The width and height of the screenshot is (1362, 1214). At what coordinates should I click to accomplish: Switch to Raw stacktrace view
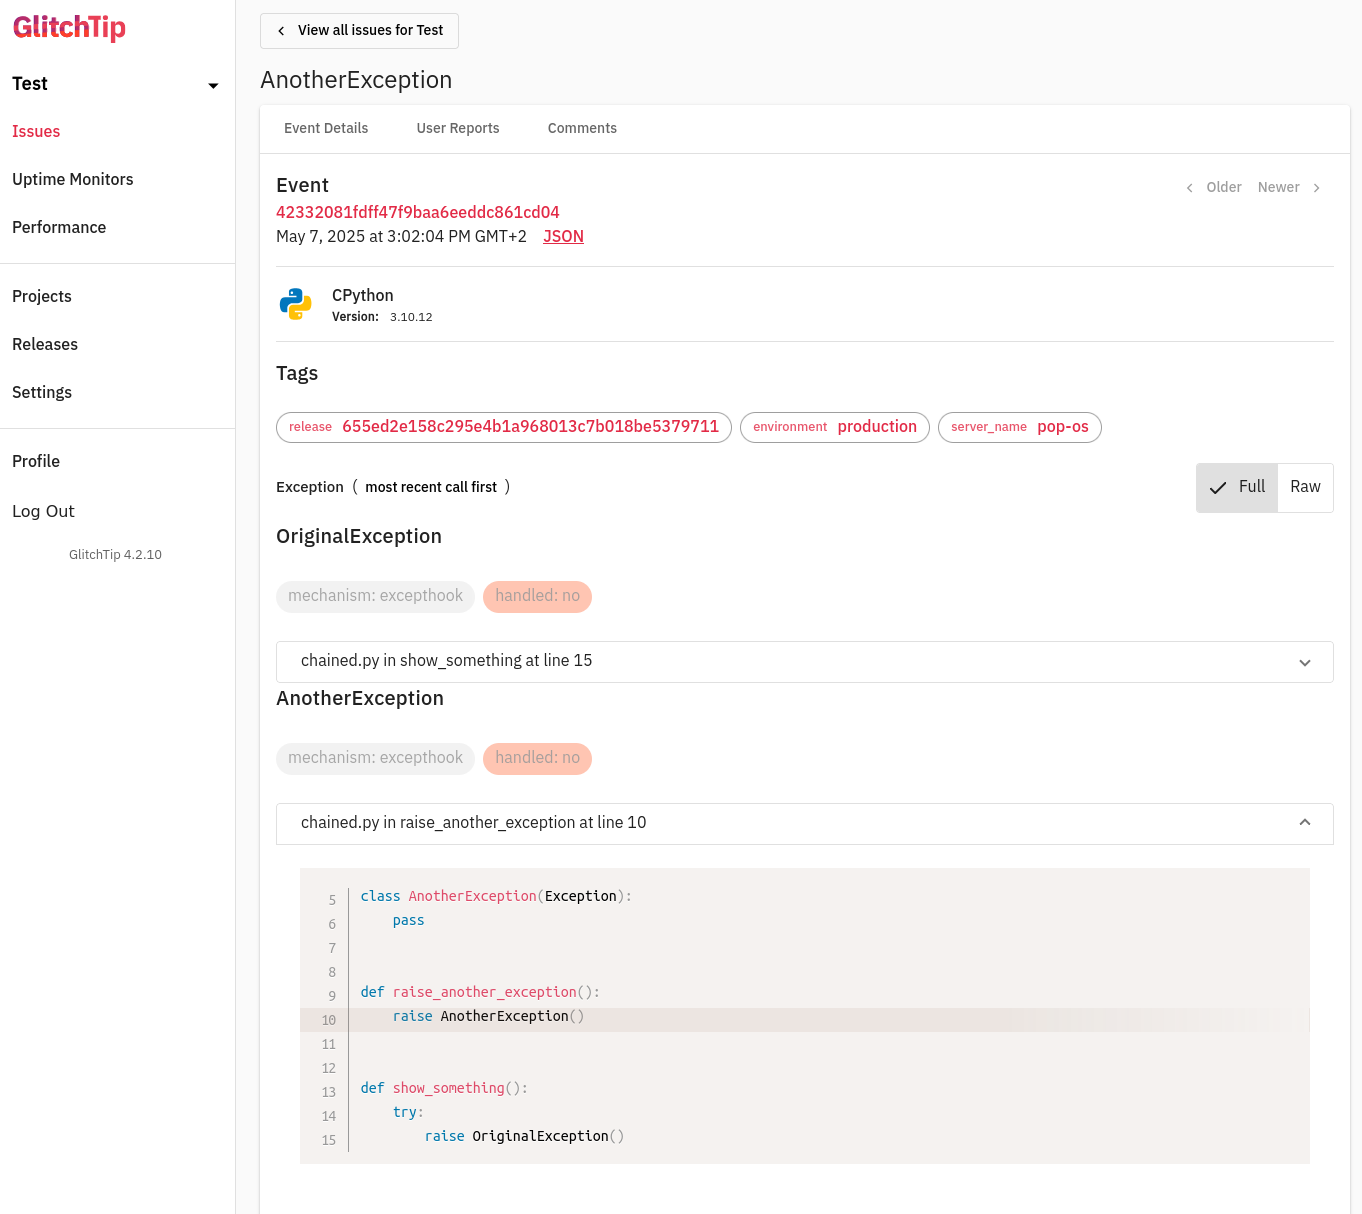click(x=1305, y=488)
